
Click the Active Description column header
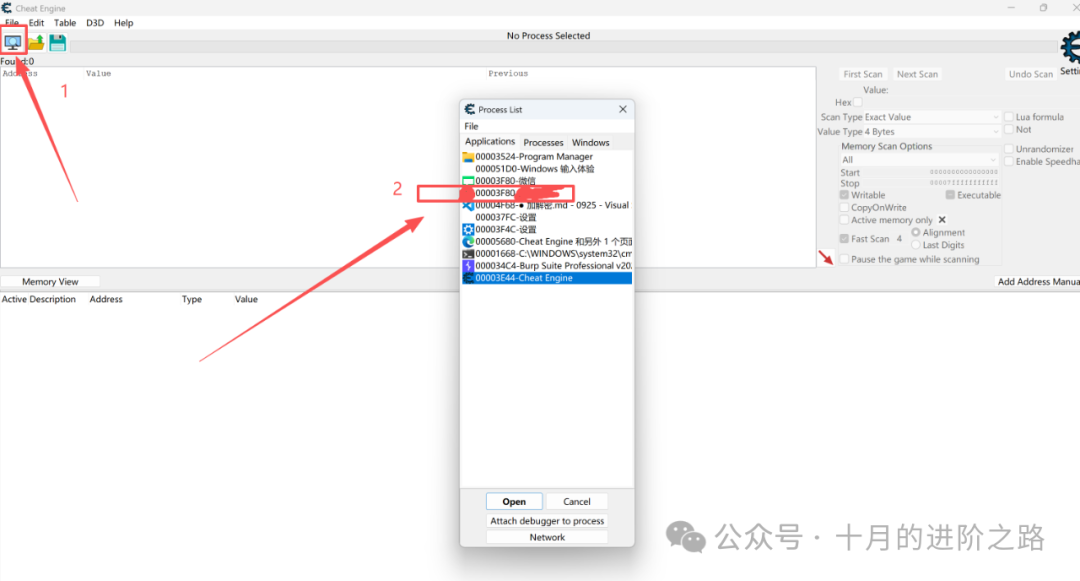point(39,299)
